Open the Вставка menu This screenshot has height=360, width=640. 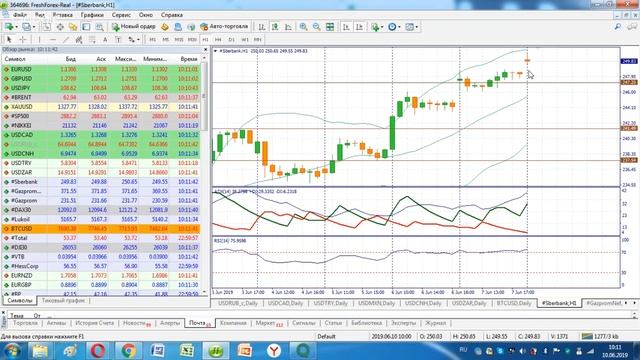click(62, 15)
